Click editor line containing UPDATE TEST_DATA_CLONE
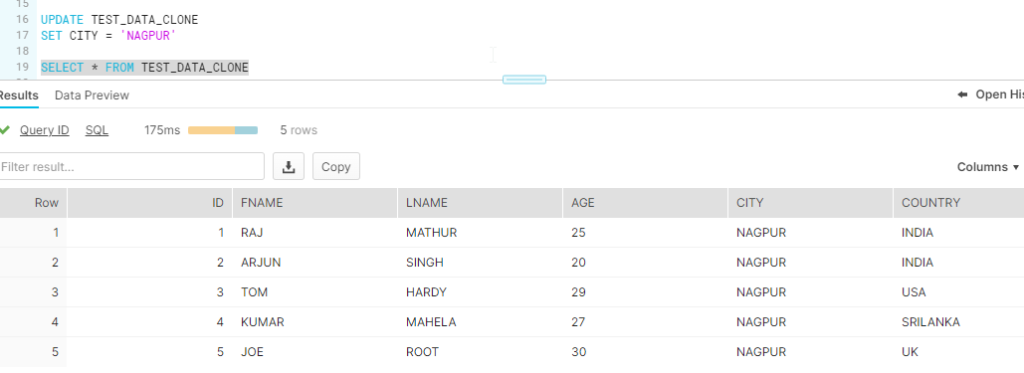The width and height of the screenshot is (1024, 373). click(x=120, y=20)
